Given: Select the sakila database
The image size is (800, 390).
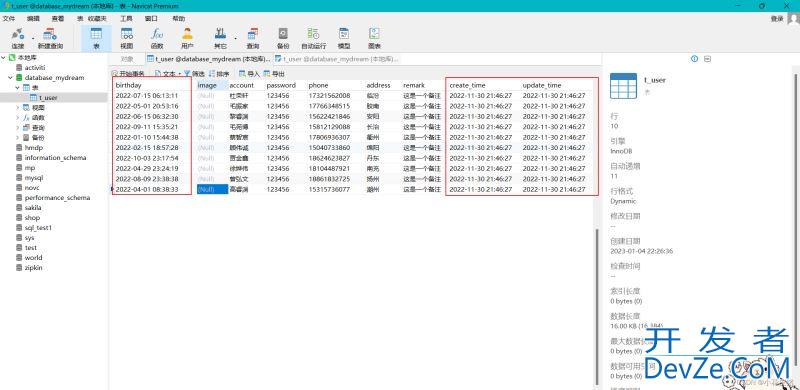Looking at the screenshot, I should pyautogui.click(x=33, y=208).
